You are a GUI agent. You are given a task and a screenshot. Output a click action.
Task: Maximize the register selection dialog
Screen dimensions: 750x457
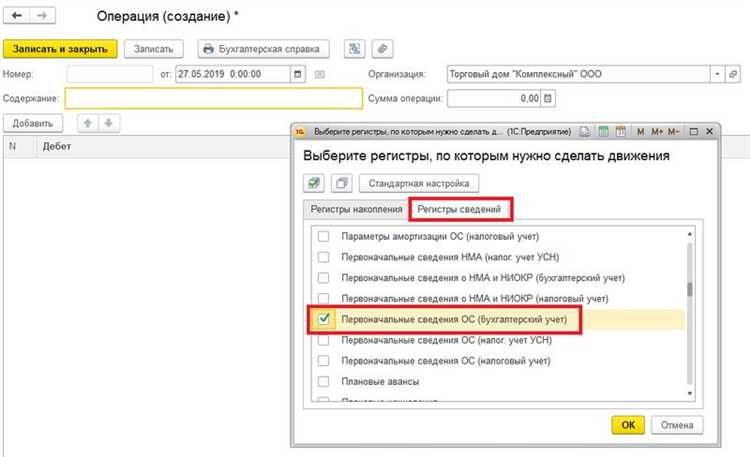tap(694, 132)
